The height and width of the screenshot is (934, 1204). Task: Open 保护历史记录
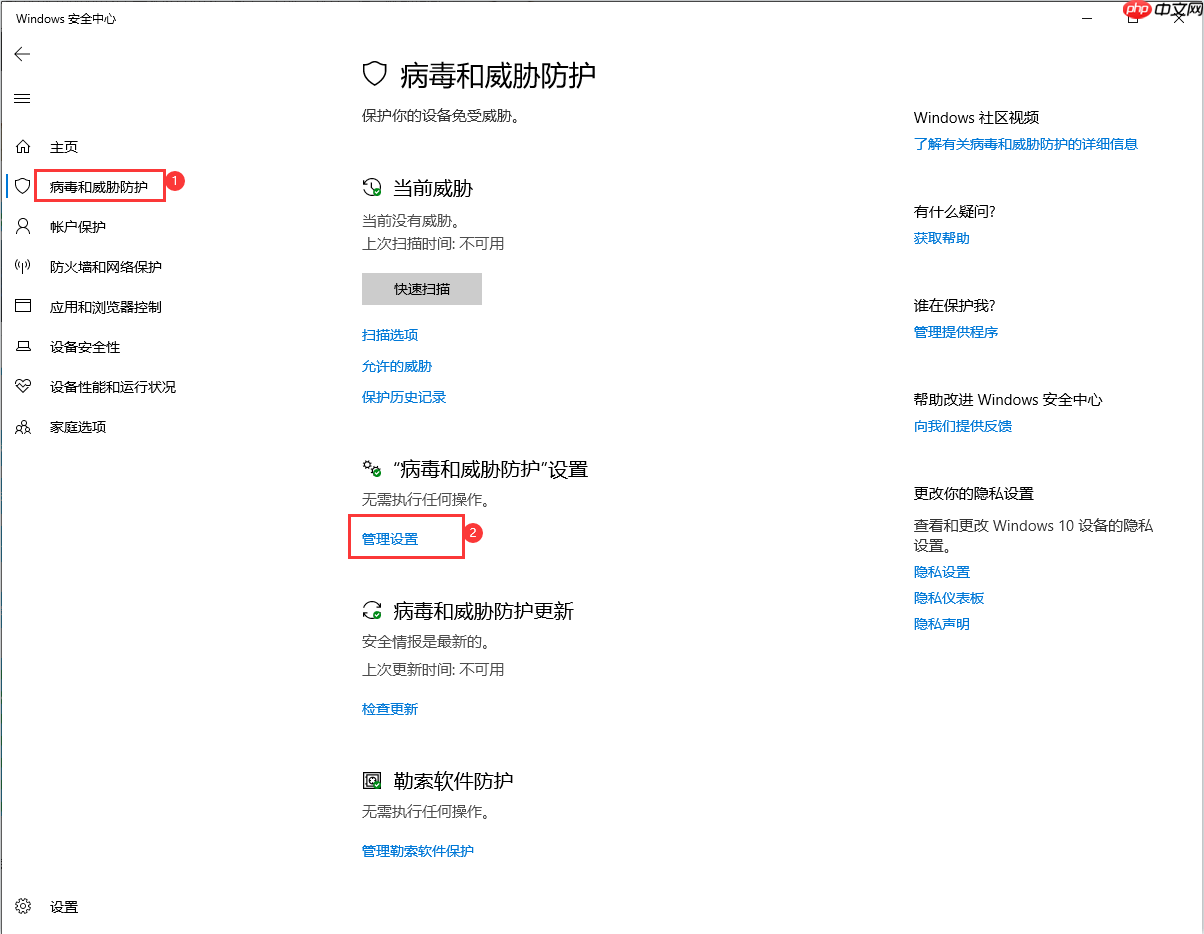(404, 396)
